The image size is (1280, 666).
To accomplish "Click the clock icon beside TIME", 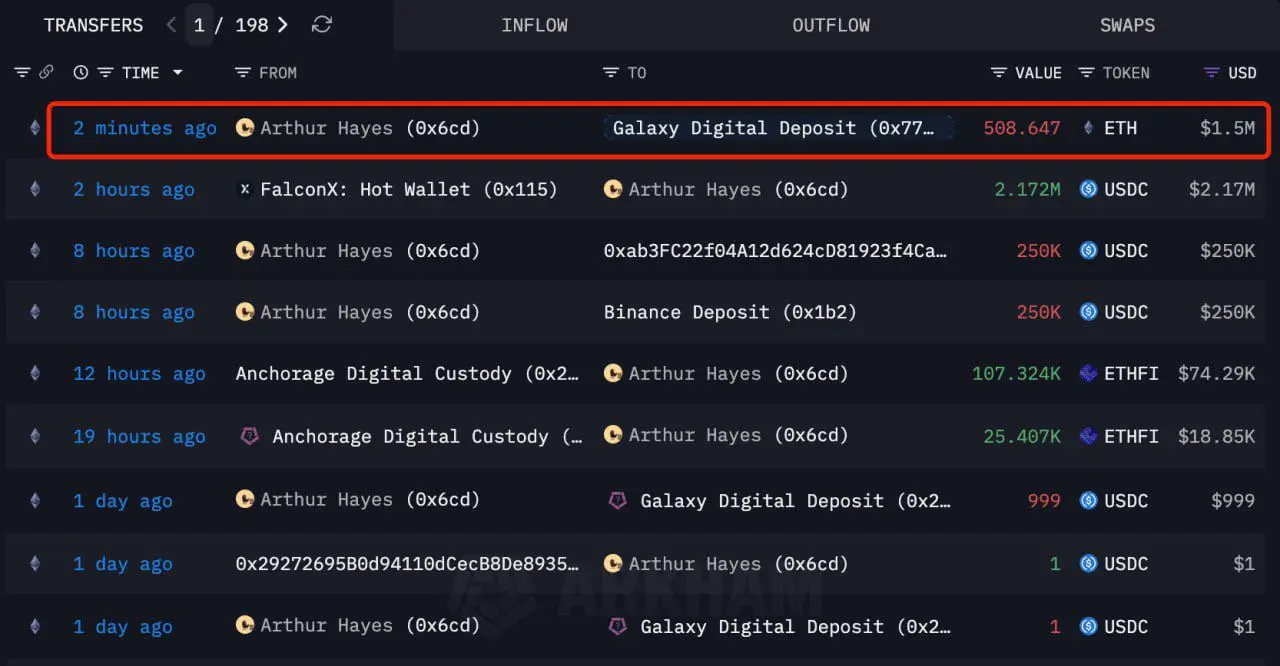I will click(81, 73).
